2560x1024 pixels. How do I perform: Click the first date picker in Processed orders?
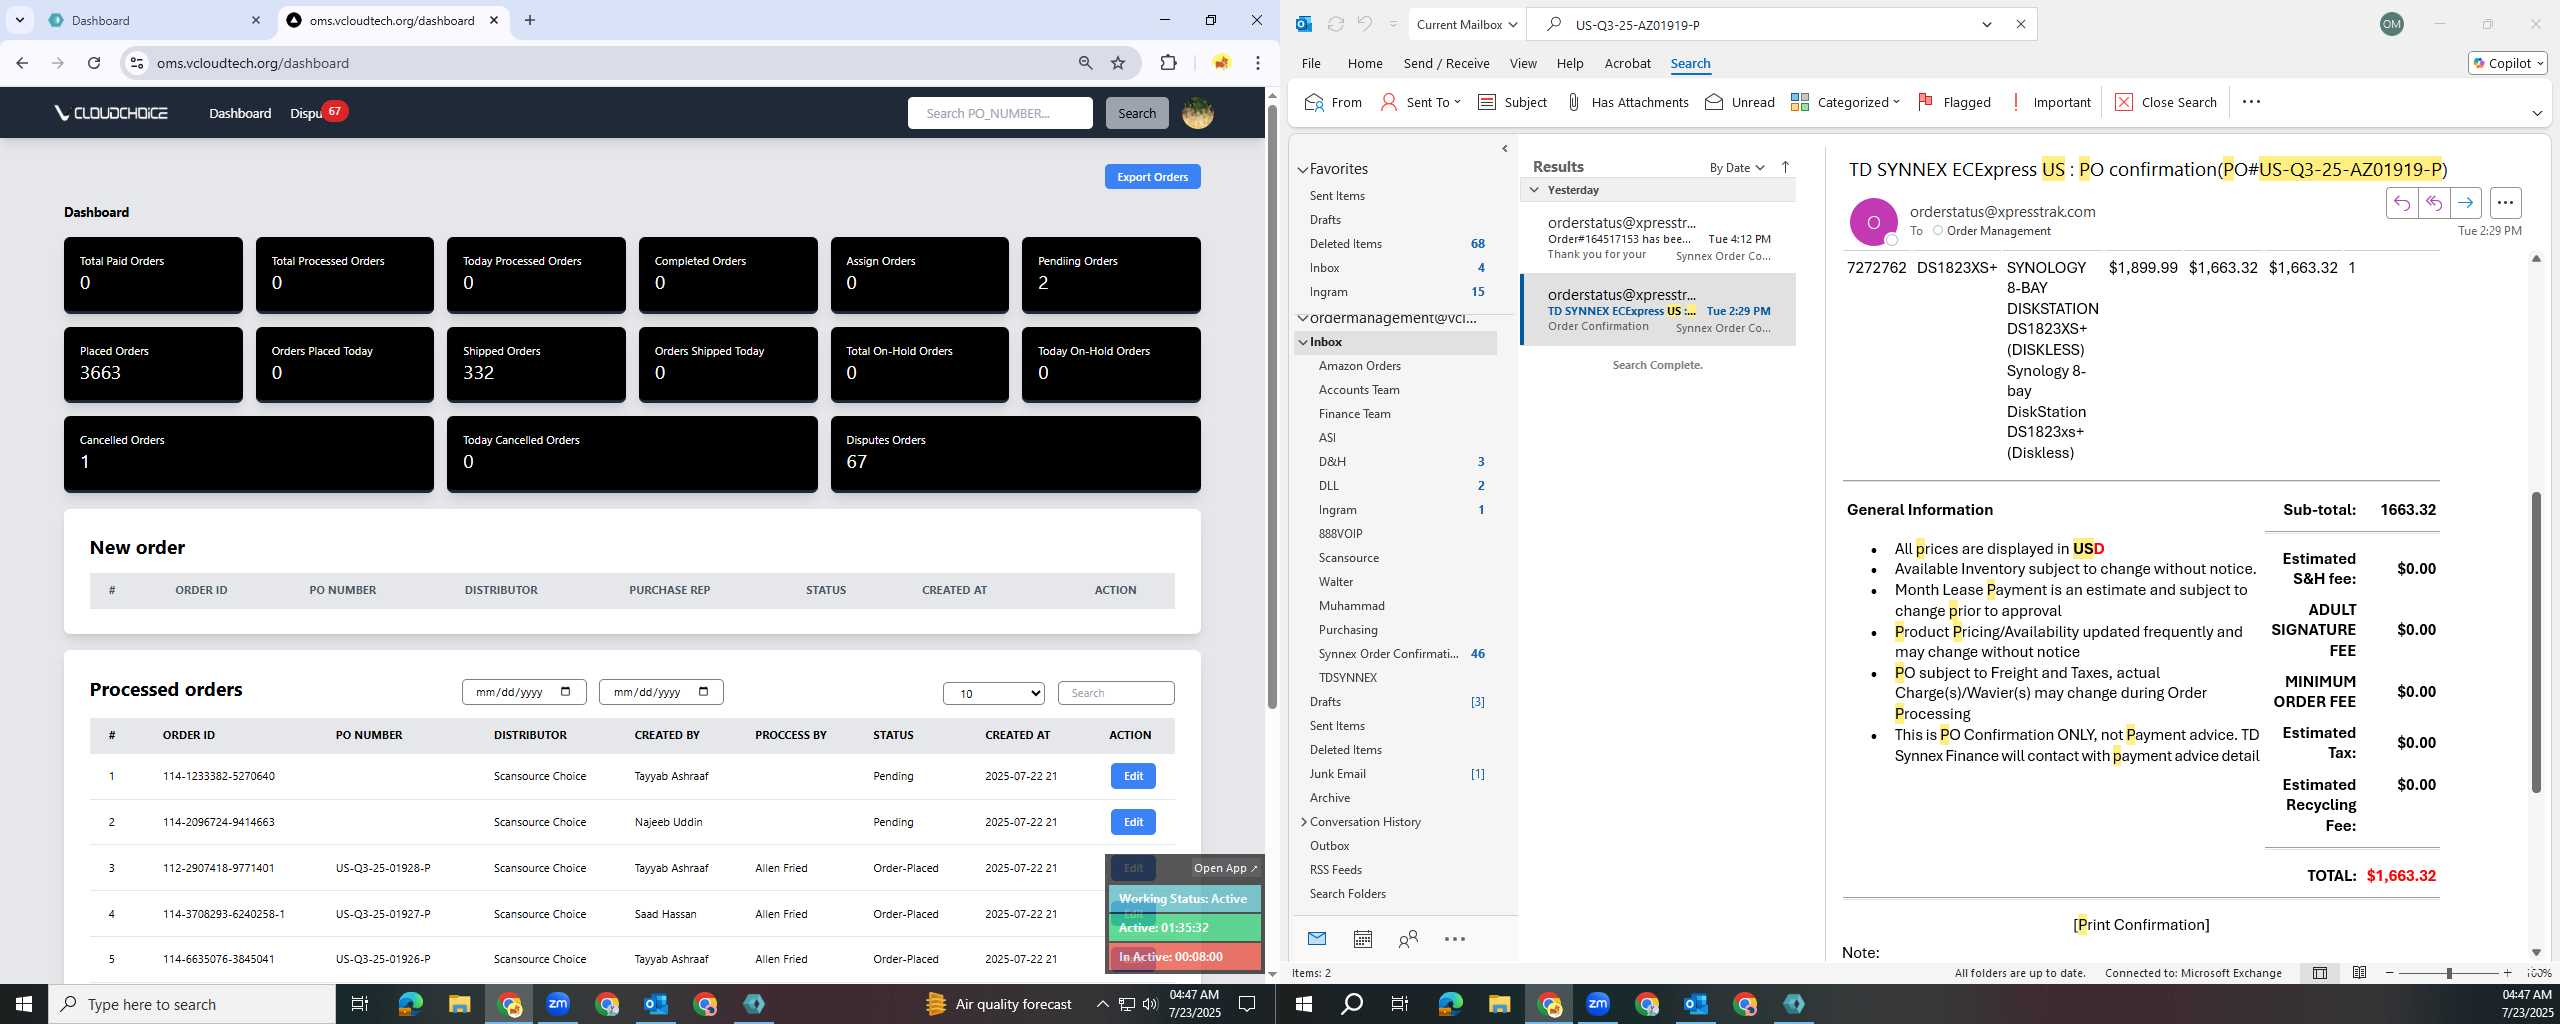[x=524, y=692]
